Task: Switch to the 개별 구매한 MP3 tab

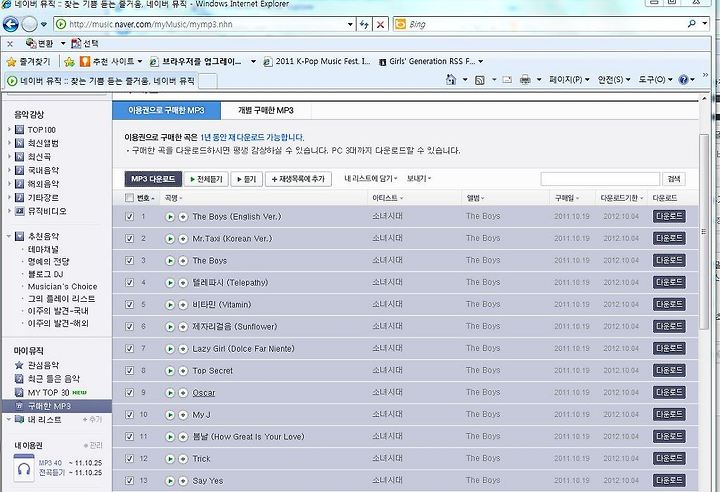Action: coord(266,111)
